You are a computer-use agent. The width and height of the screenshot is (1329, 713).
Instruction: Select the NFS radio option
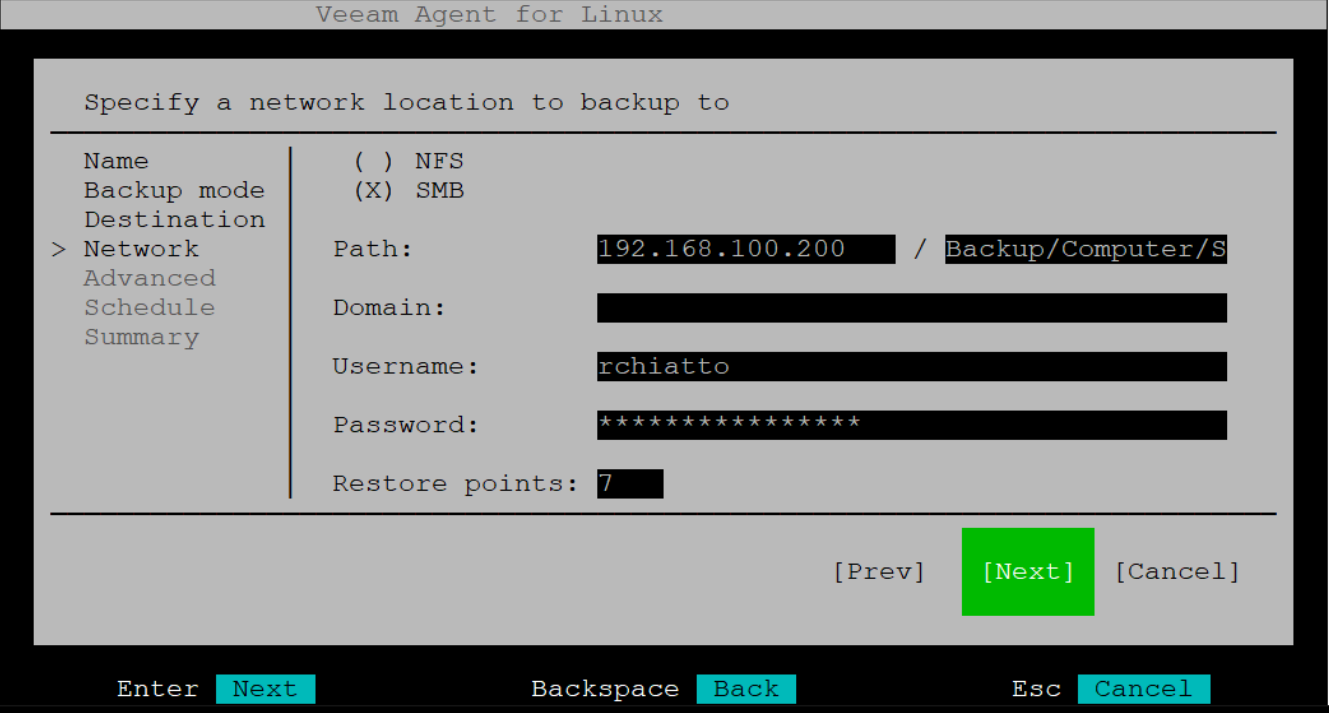click(x=408, y=161)
